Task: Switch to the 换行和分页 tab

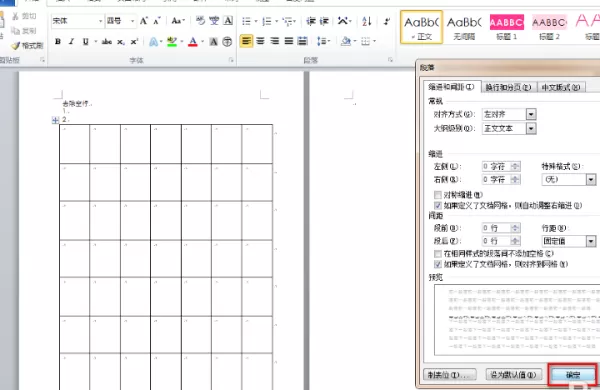Action: [x=509, y=87]
